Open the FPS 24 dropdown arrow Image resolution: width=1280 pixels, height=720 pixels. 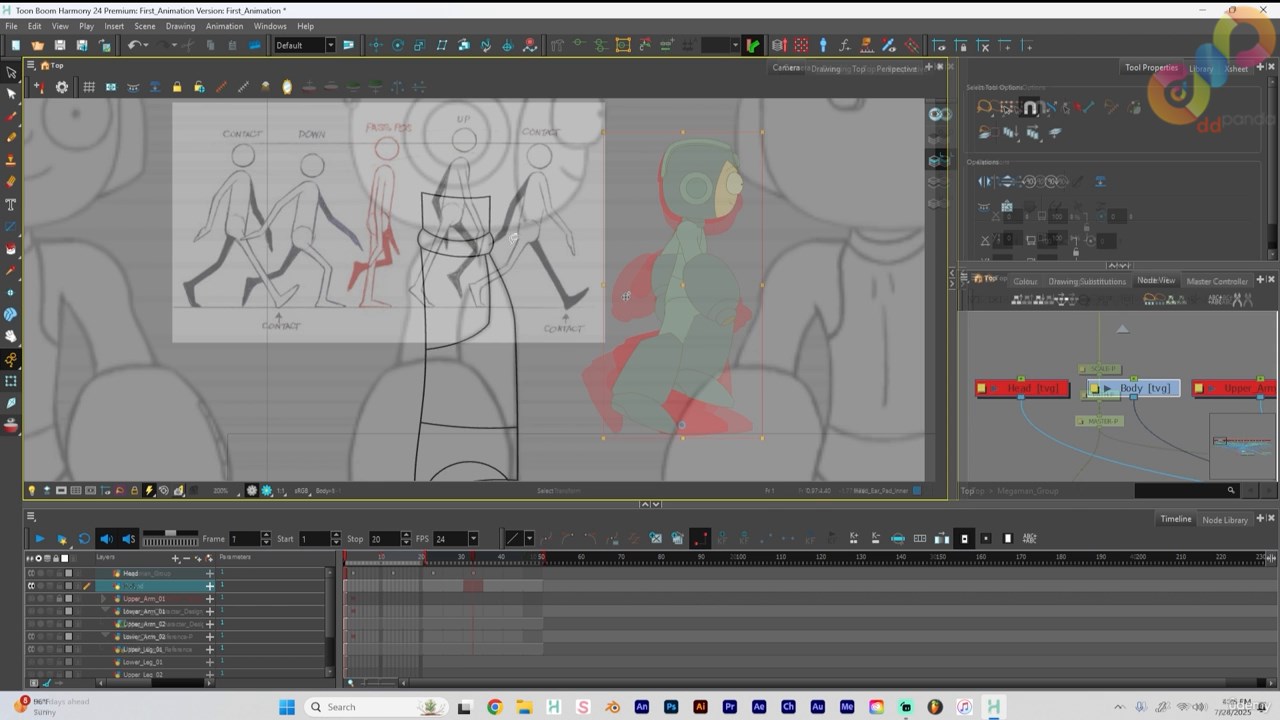tap(473, 539)
